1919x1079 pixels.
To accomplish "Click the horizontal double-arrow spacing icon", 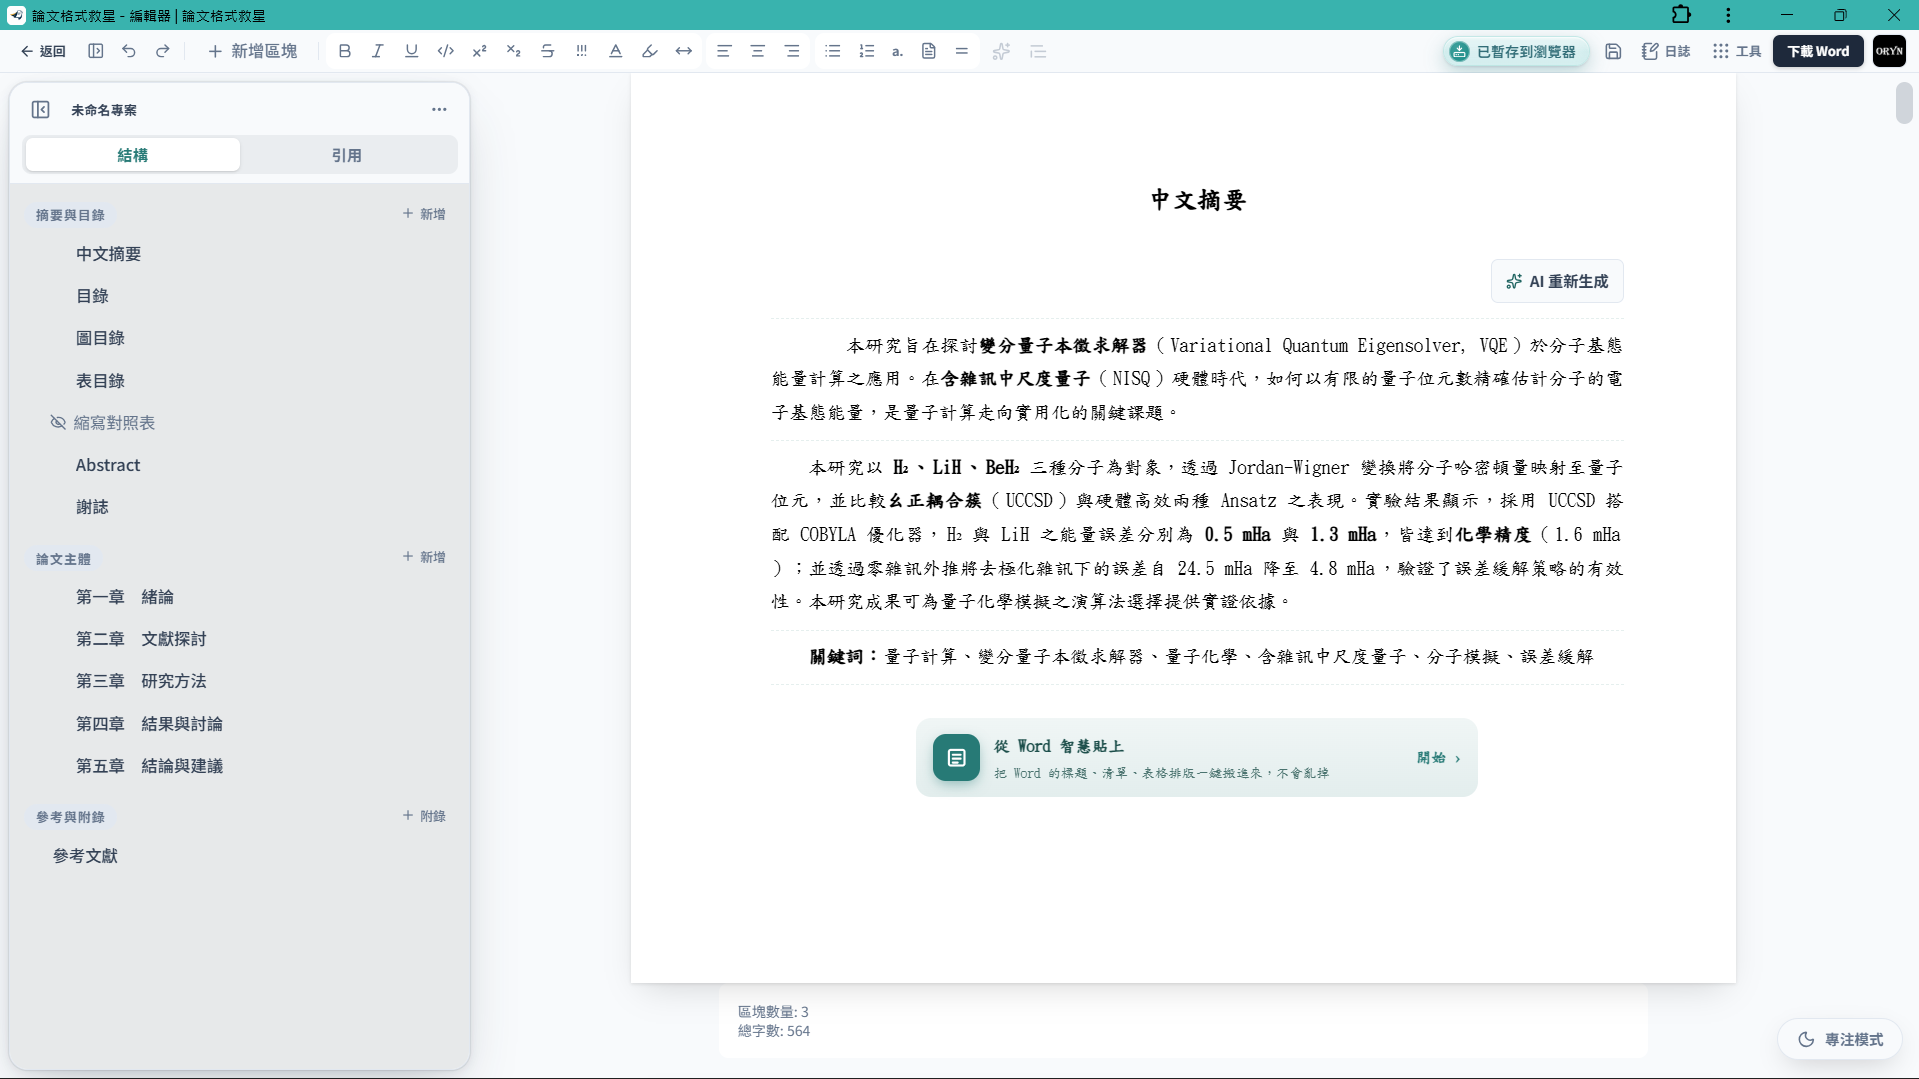I will click(683, 51).
